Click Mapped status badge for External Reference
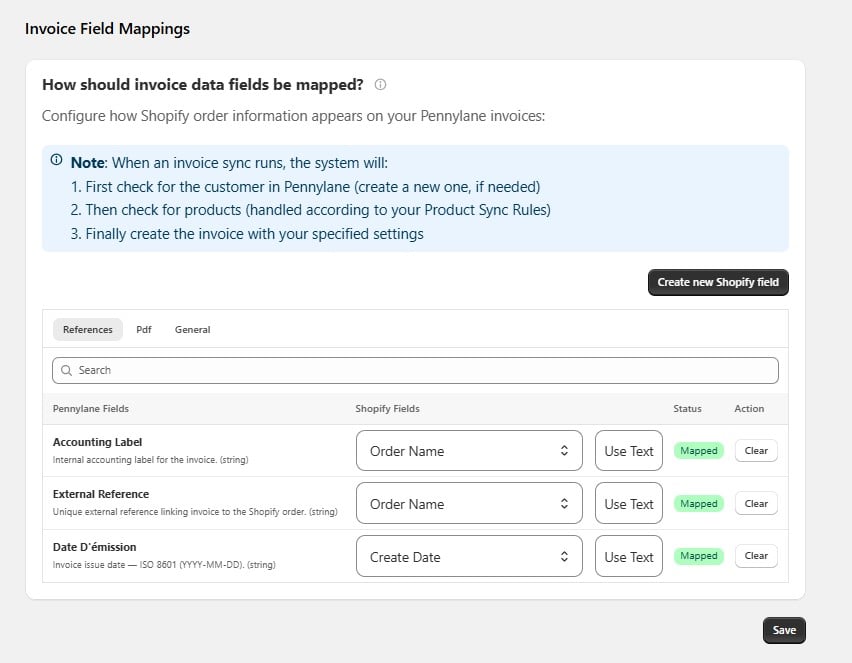This screenshot has width=852, height=663. pos(699,504)
